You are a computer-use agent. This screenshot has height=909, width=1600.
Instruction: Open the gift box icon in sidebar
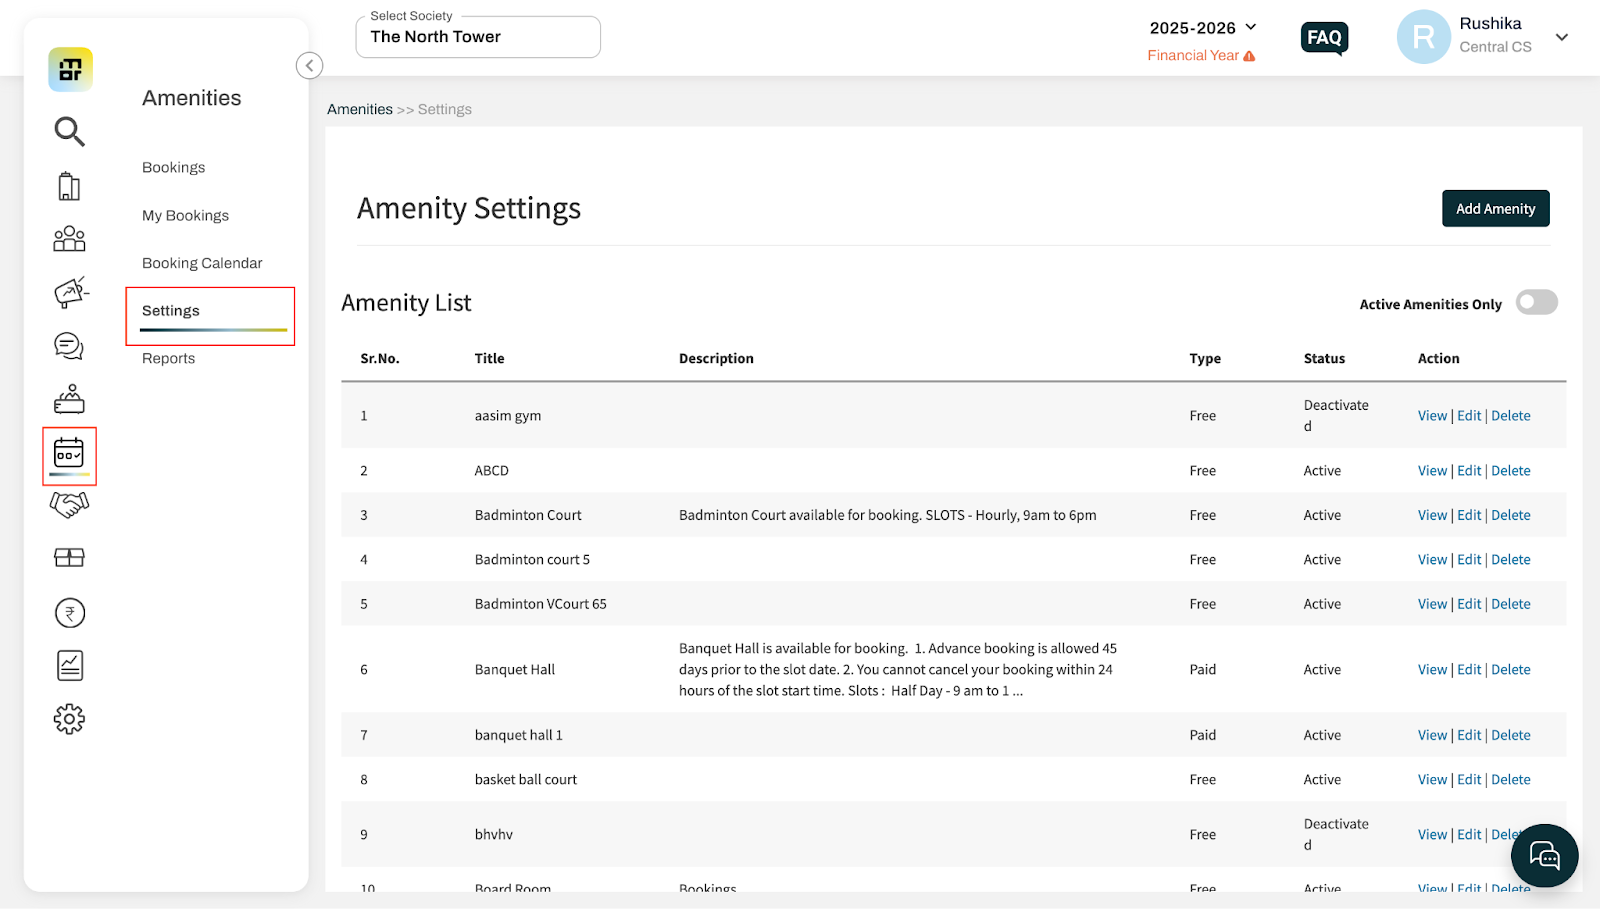click(69, 558)
